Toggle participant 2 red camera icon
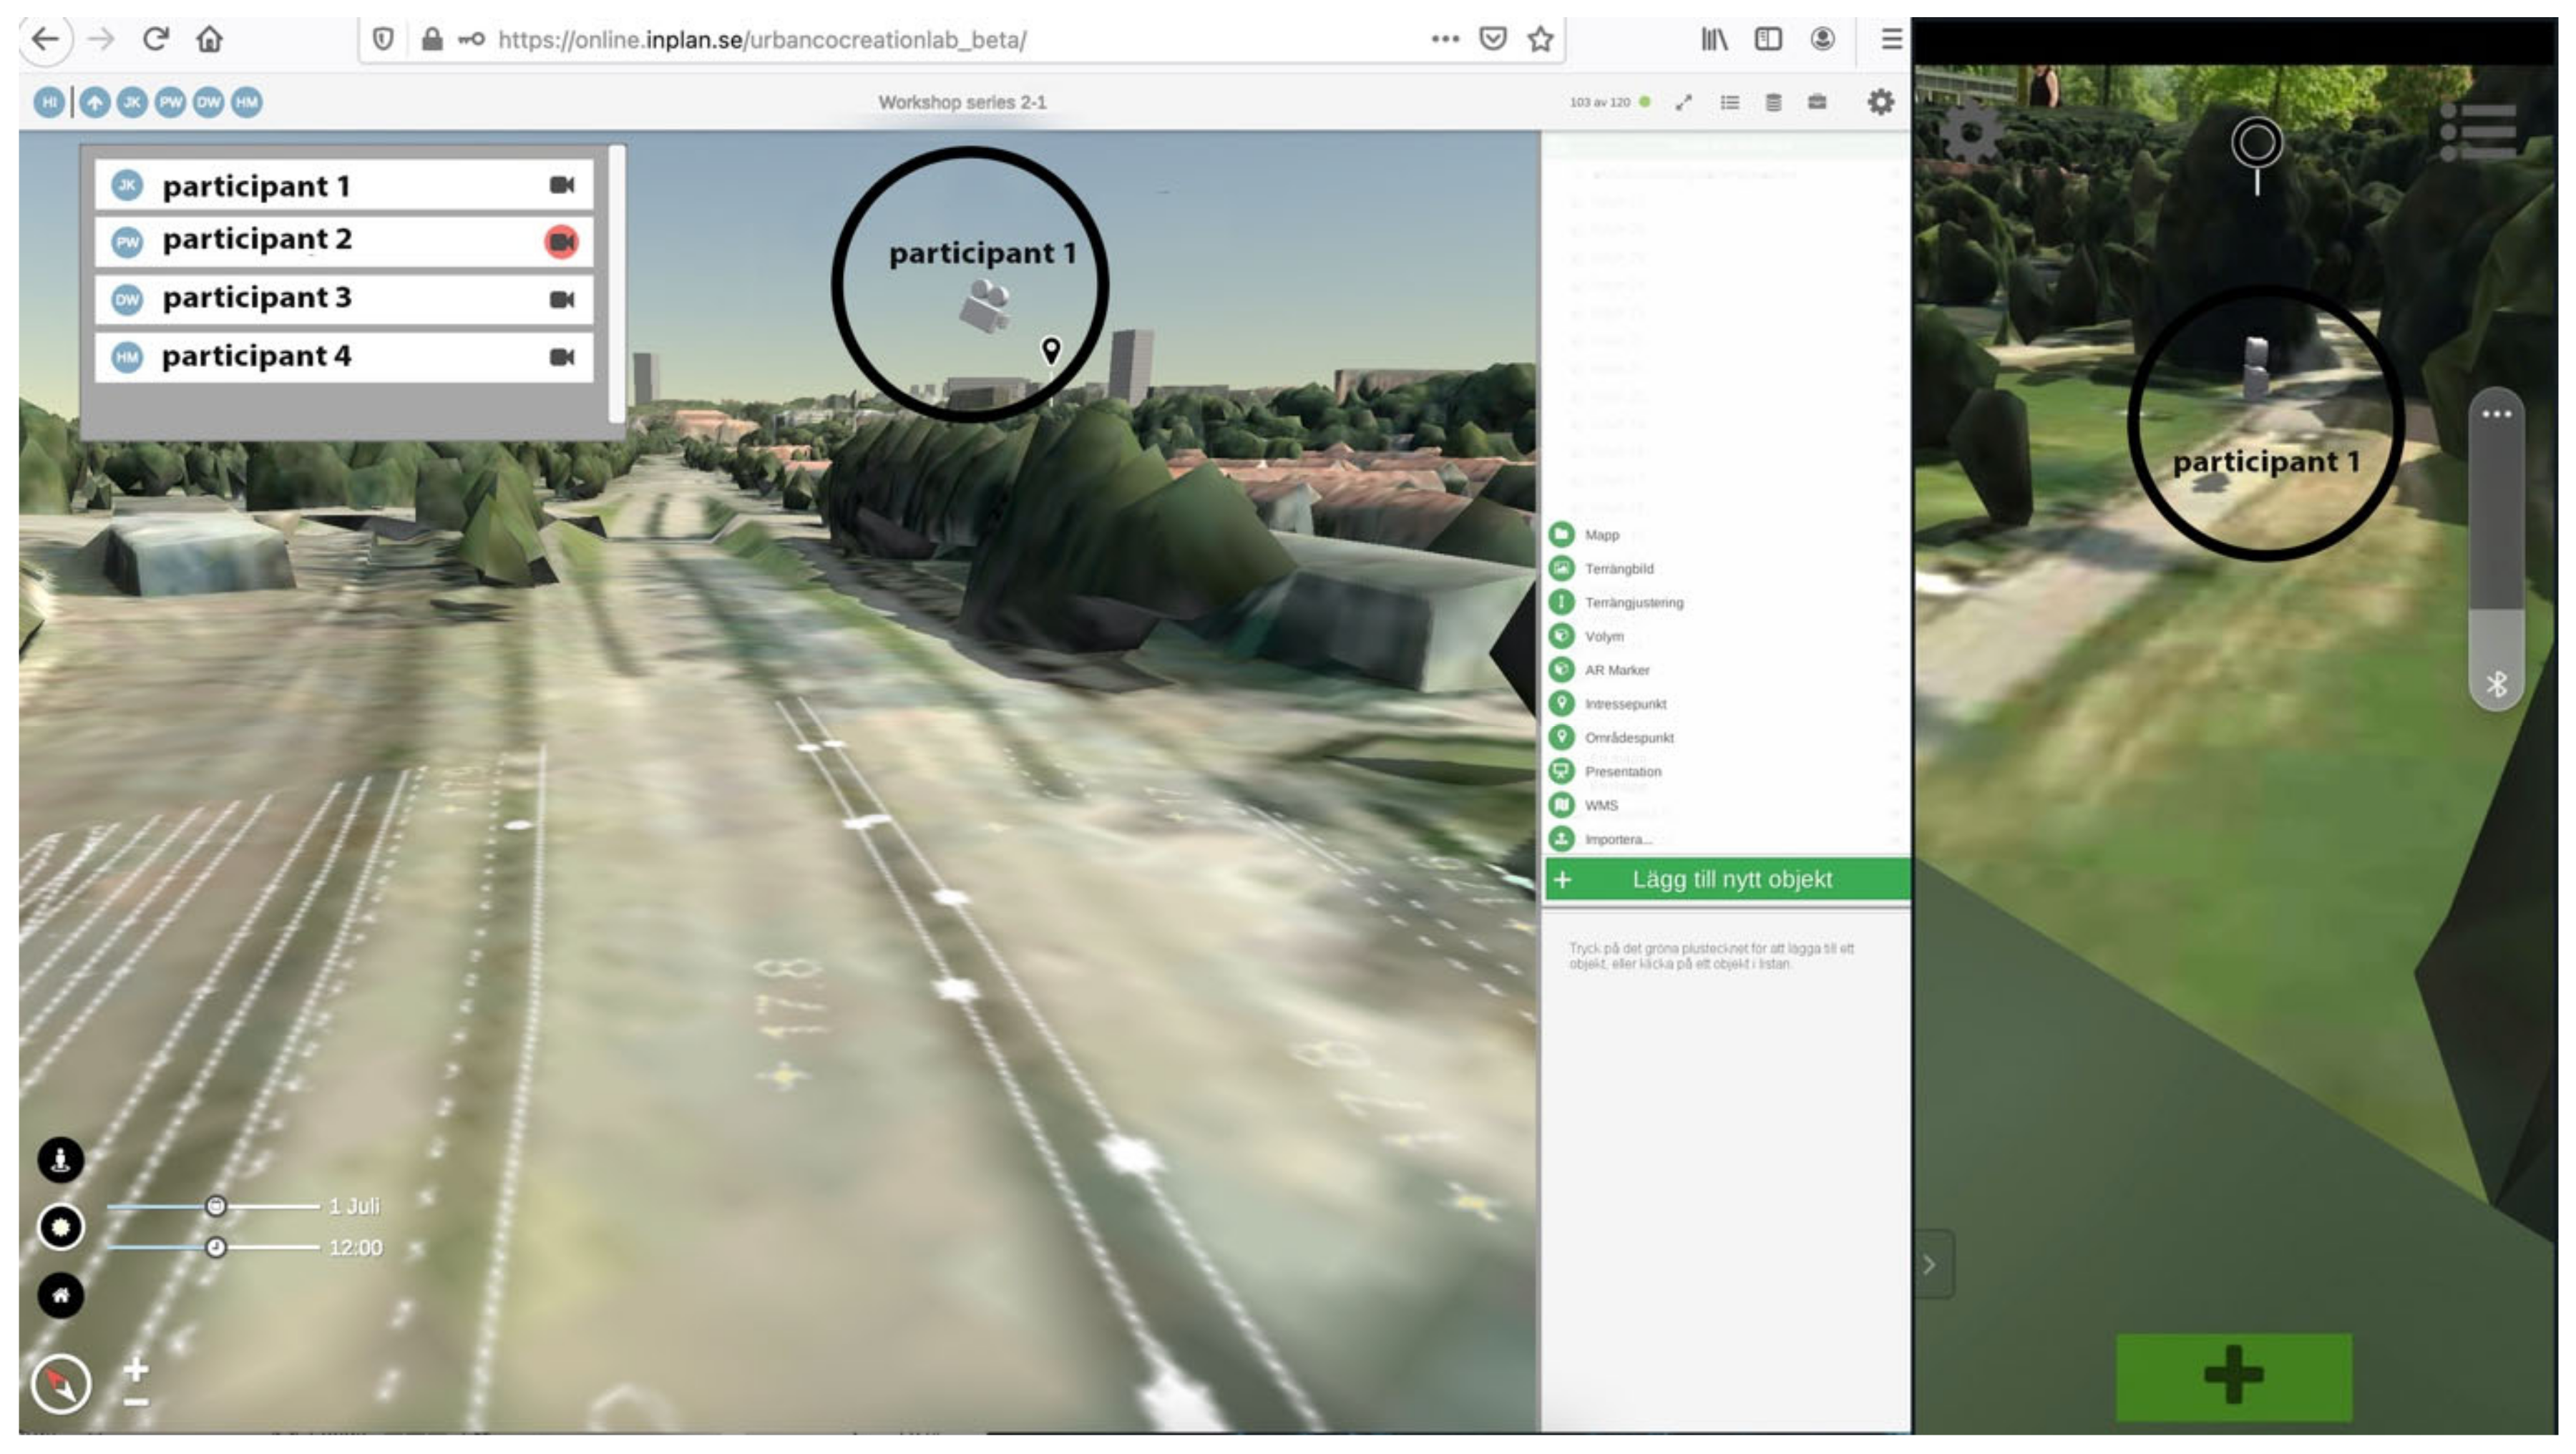 pyautogui.click(x=562, y=242)
